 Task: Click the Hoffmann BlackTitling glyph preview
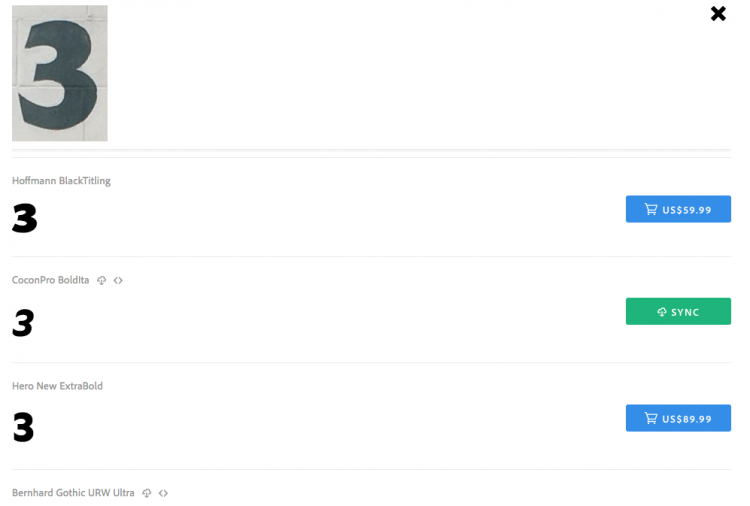[25, 219]
